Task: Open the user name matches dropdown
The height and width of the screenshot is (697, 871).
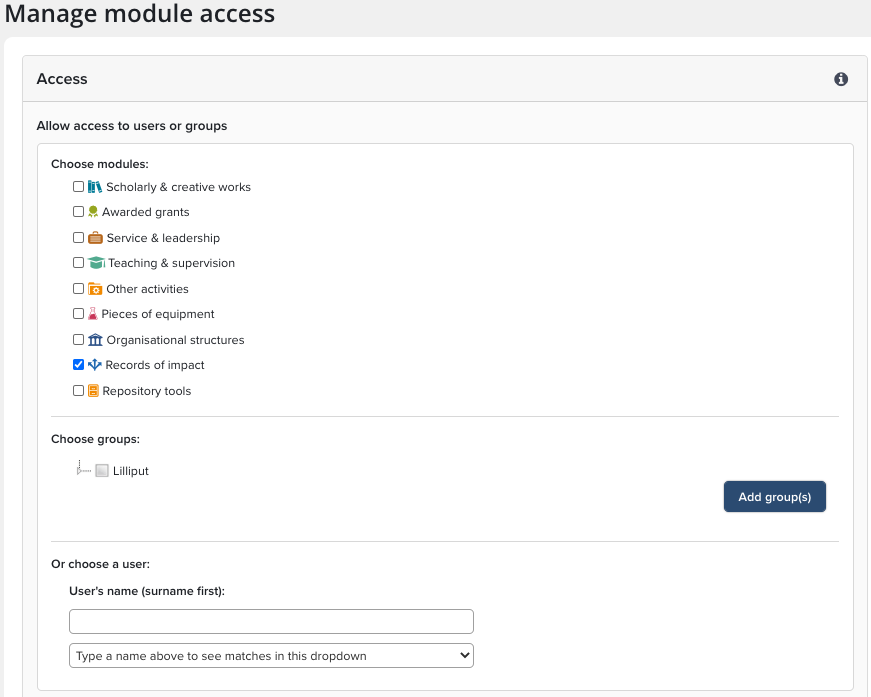Action: tap(271, 656)
